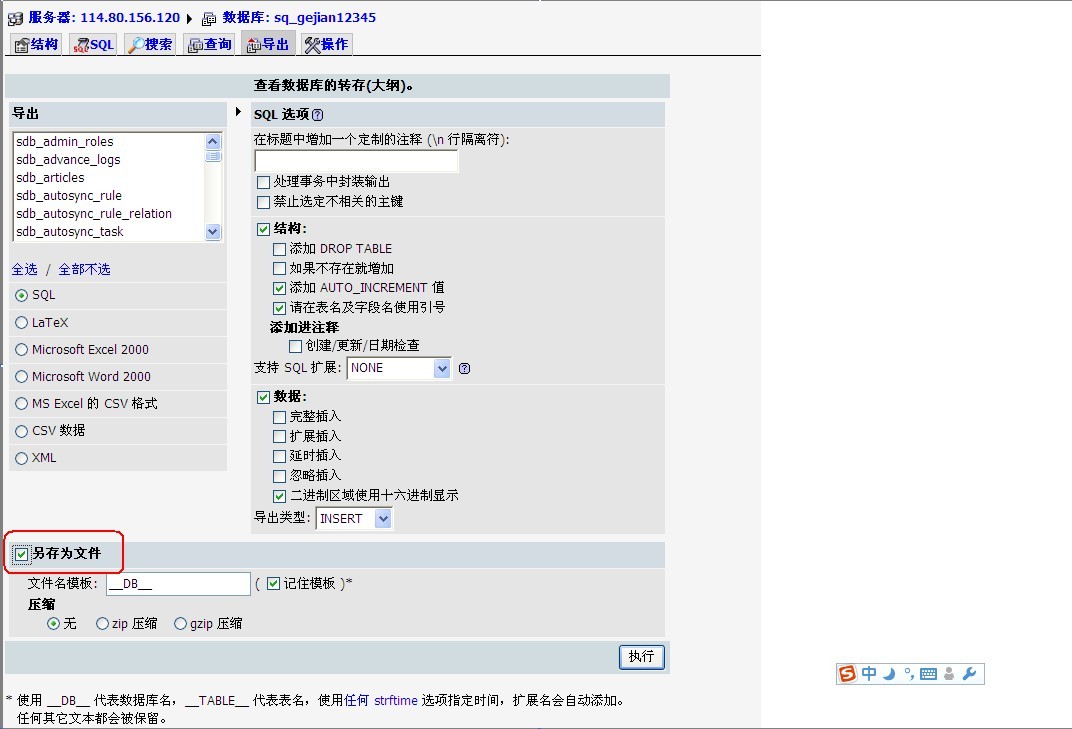Open the 查询 tab
Image resolution: width=1072 pixels, height=729 pixels.
click(x=210, y=44)
